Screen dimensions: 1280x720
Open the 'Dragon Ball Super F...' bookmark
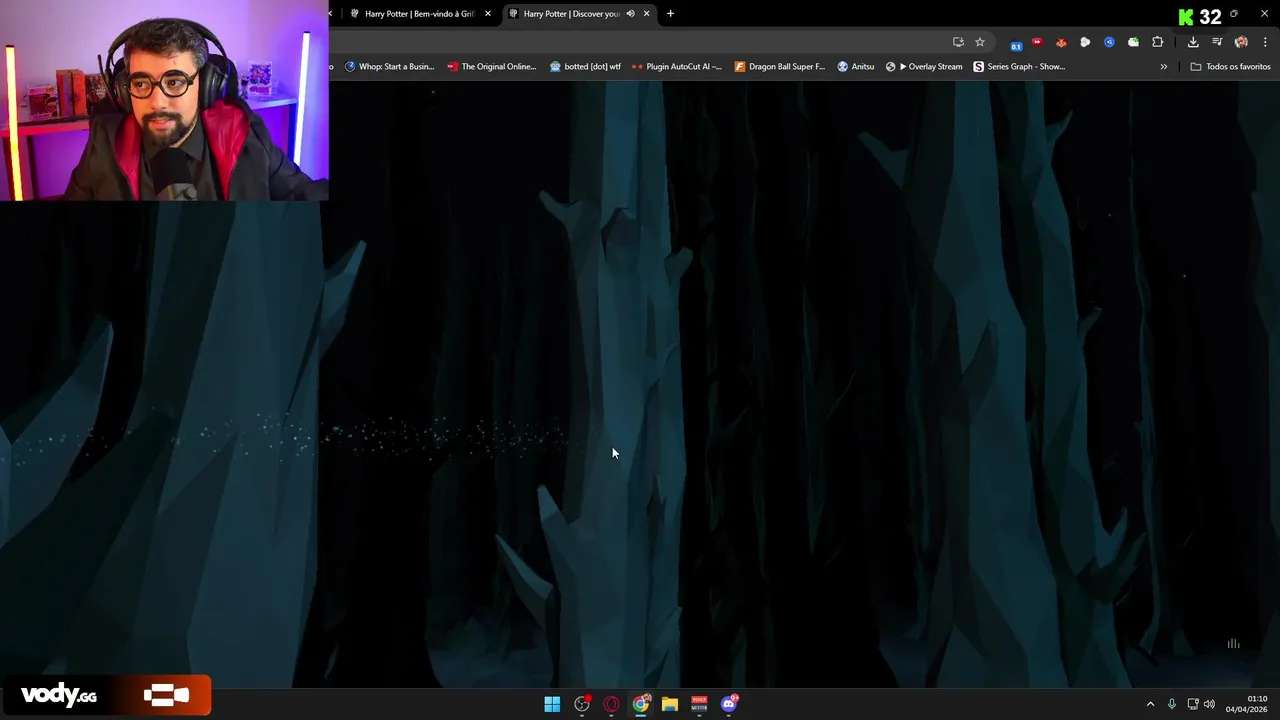[x=780, y=67]
